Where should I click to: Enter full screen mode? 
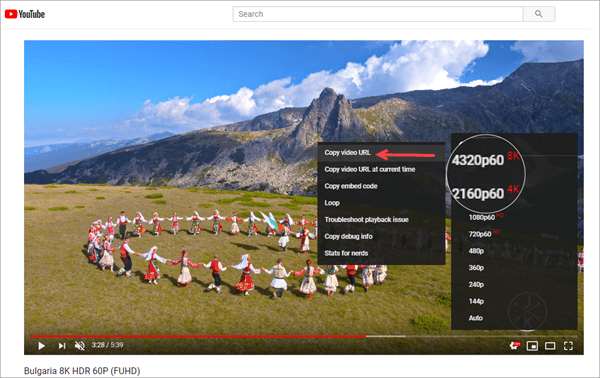[x=569, y=346]
